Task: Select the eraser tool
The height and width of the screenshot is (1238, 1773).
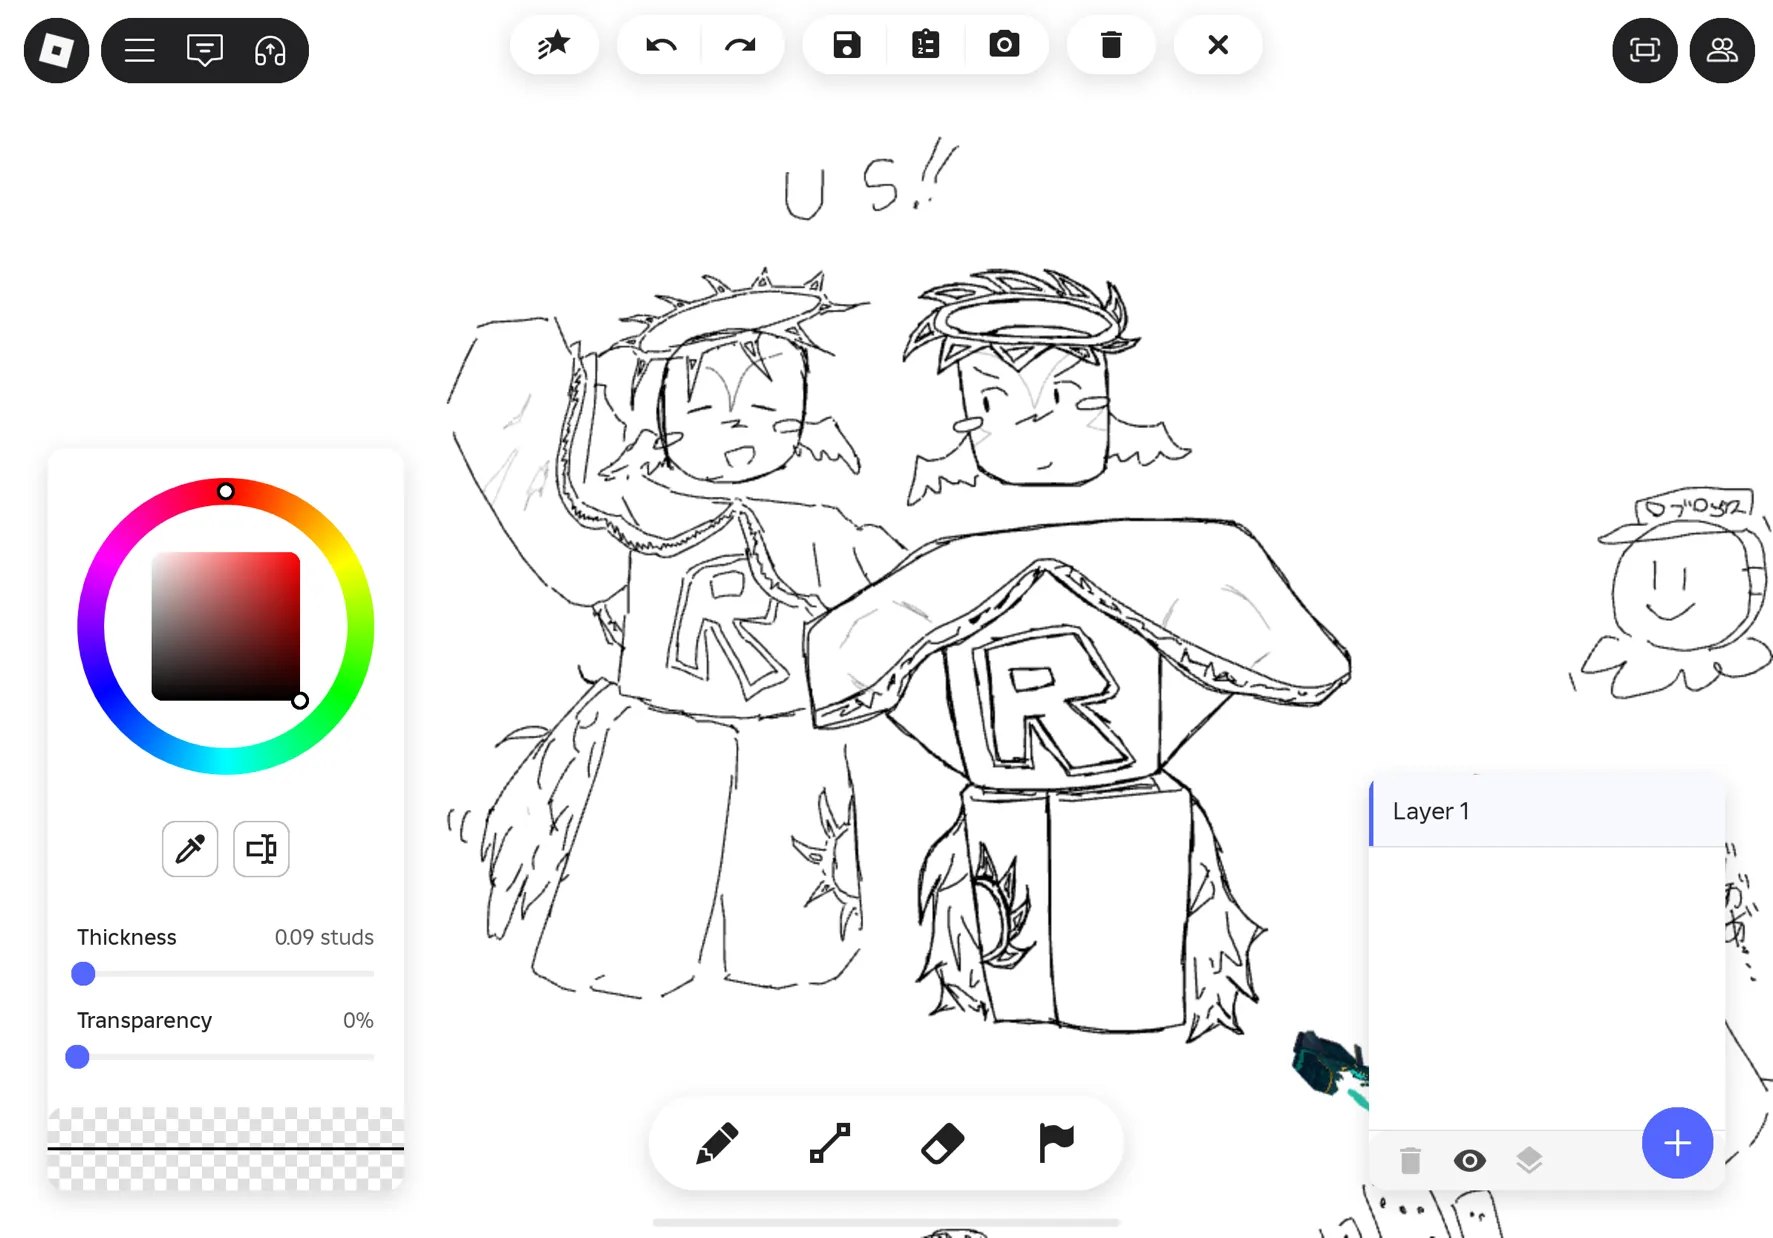Action: click(943, 1143)
